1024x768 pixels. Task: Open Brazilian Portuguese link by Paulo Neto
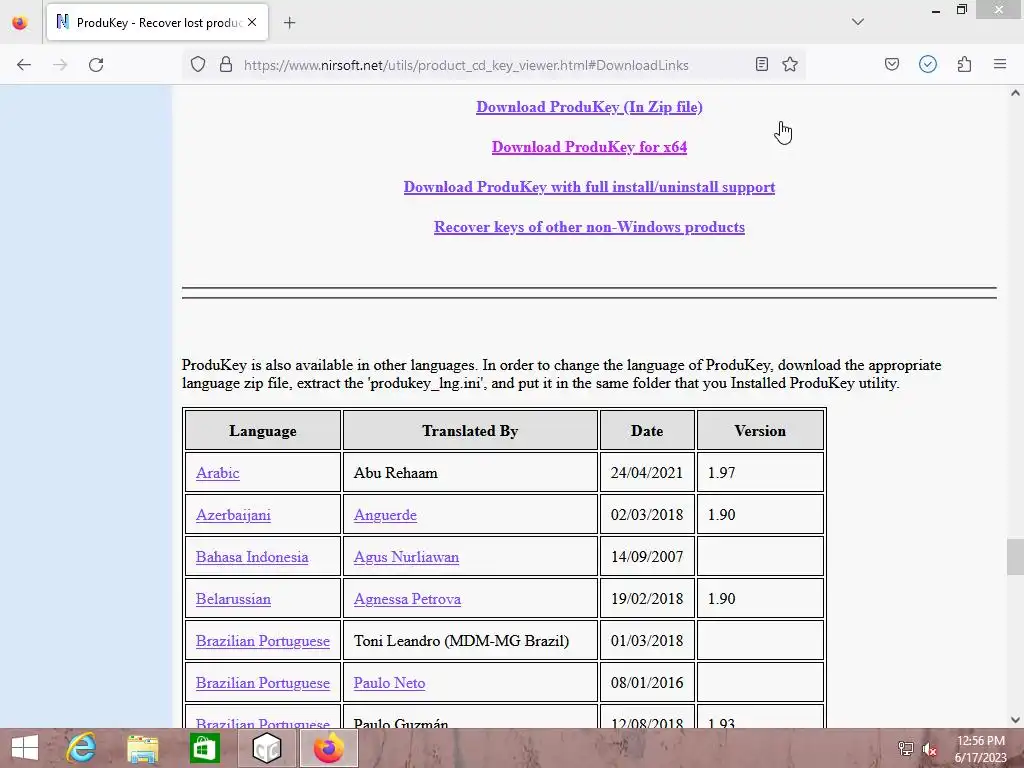click(x=263, y=682)
